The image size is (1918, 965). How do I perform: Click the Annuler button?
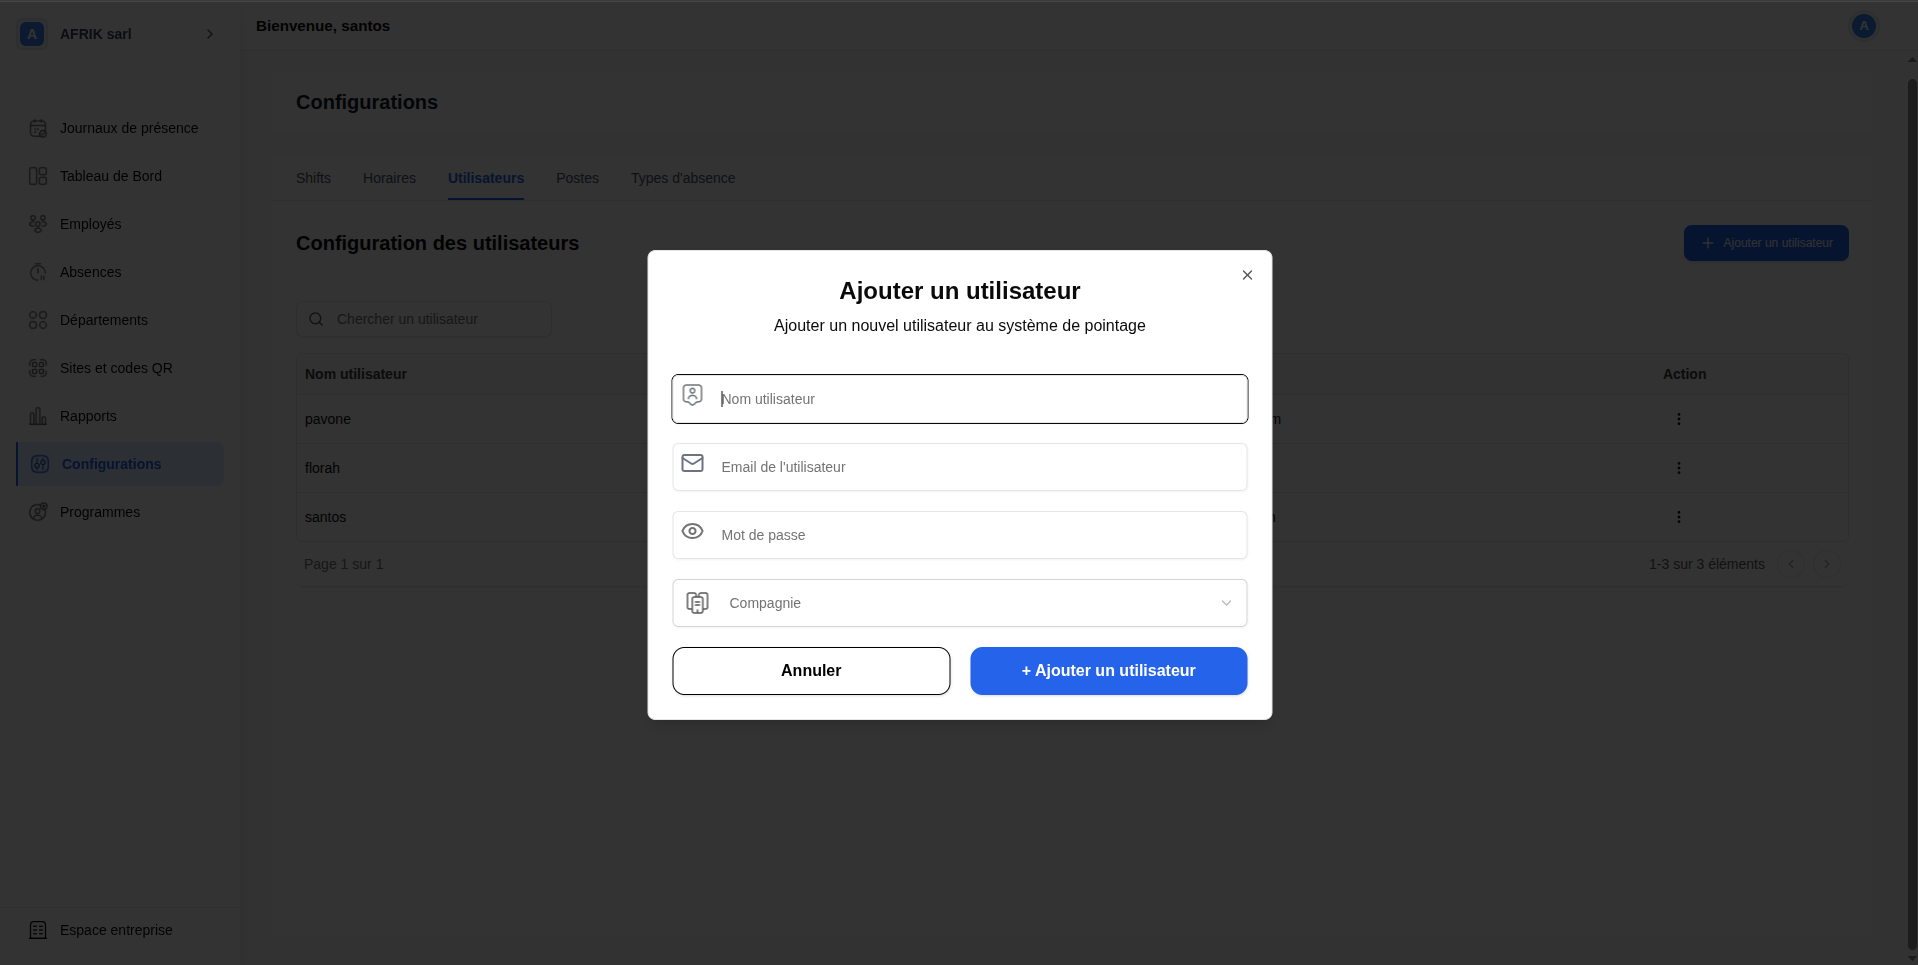[811, 671]
